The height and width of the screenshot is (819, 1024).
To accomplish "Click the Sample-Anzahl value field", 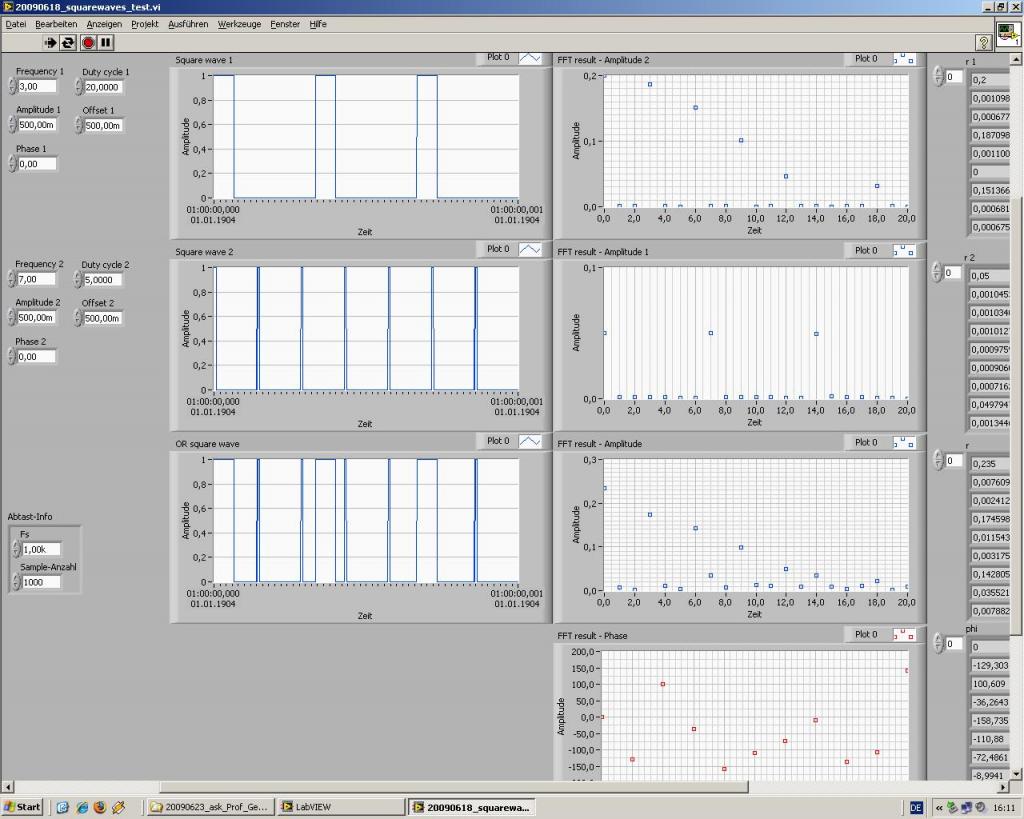I will pyautogui.click(x=41, y=582).
